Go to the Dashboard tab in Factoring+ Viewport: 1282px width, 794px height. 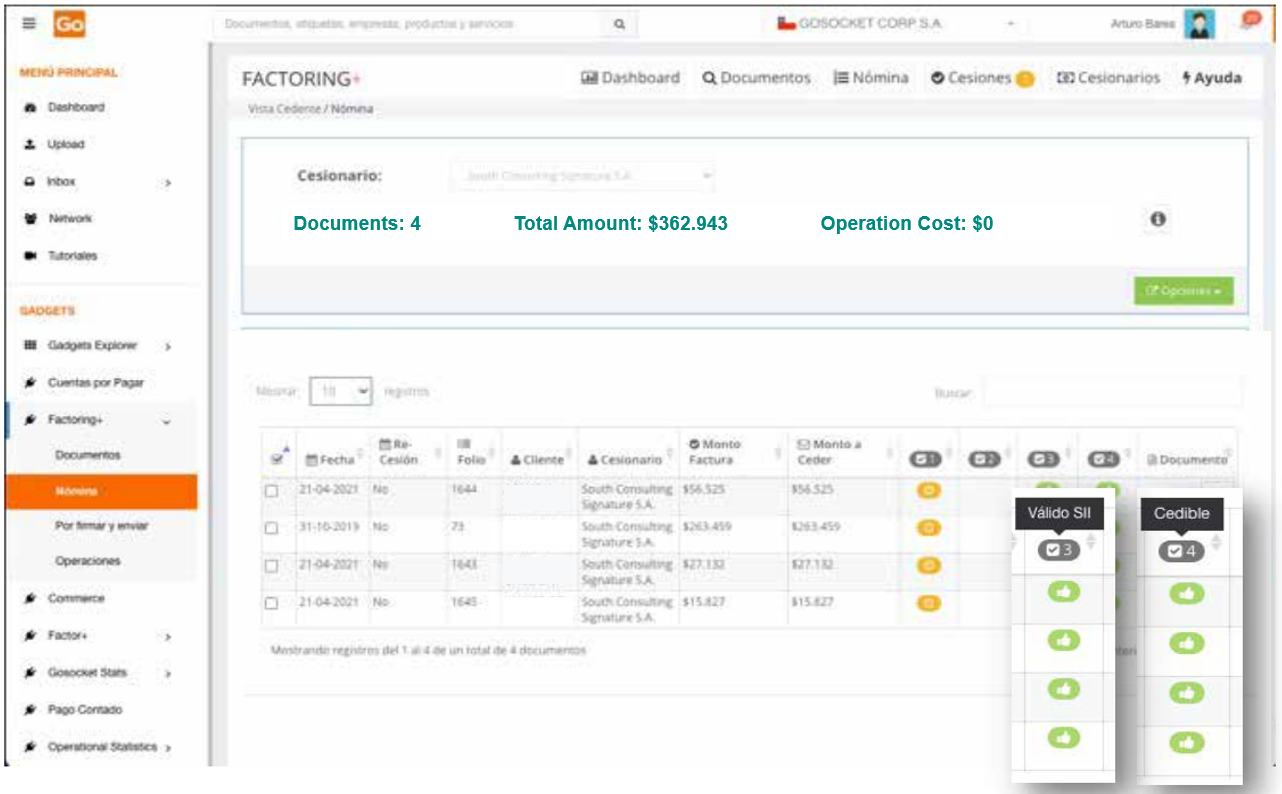[x=630, y=78]
